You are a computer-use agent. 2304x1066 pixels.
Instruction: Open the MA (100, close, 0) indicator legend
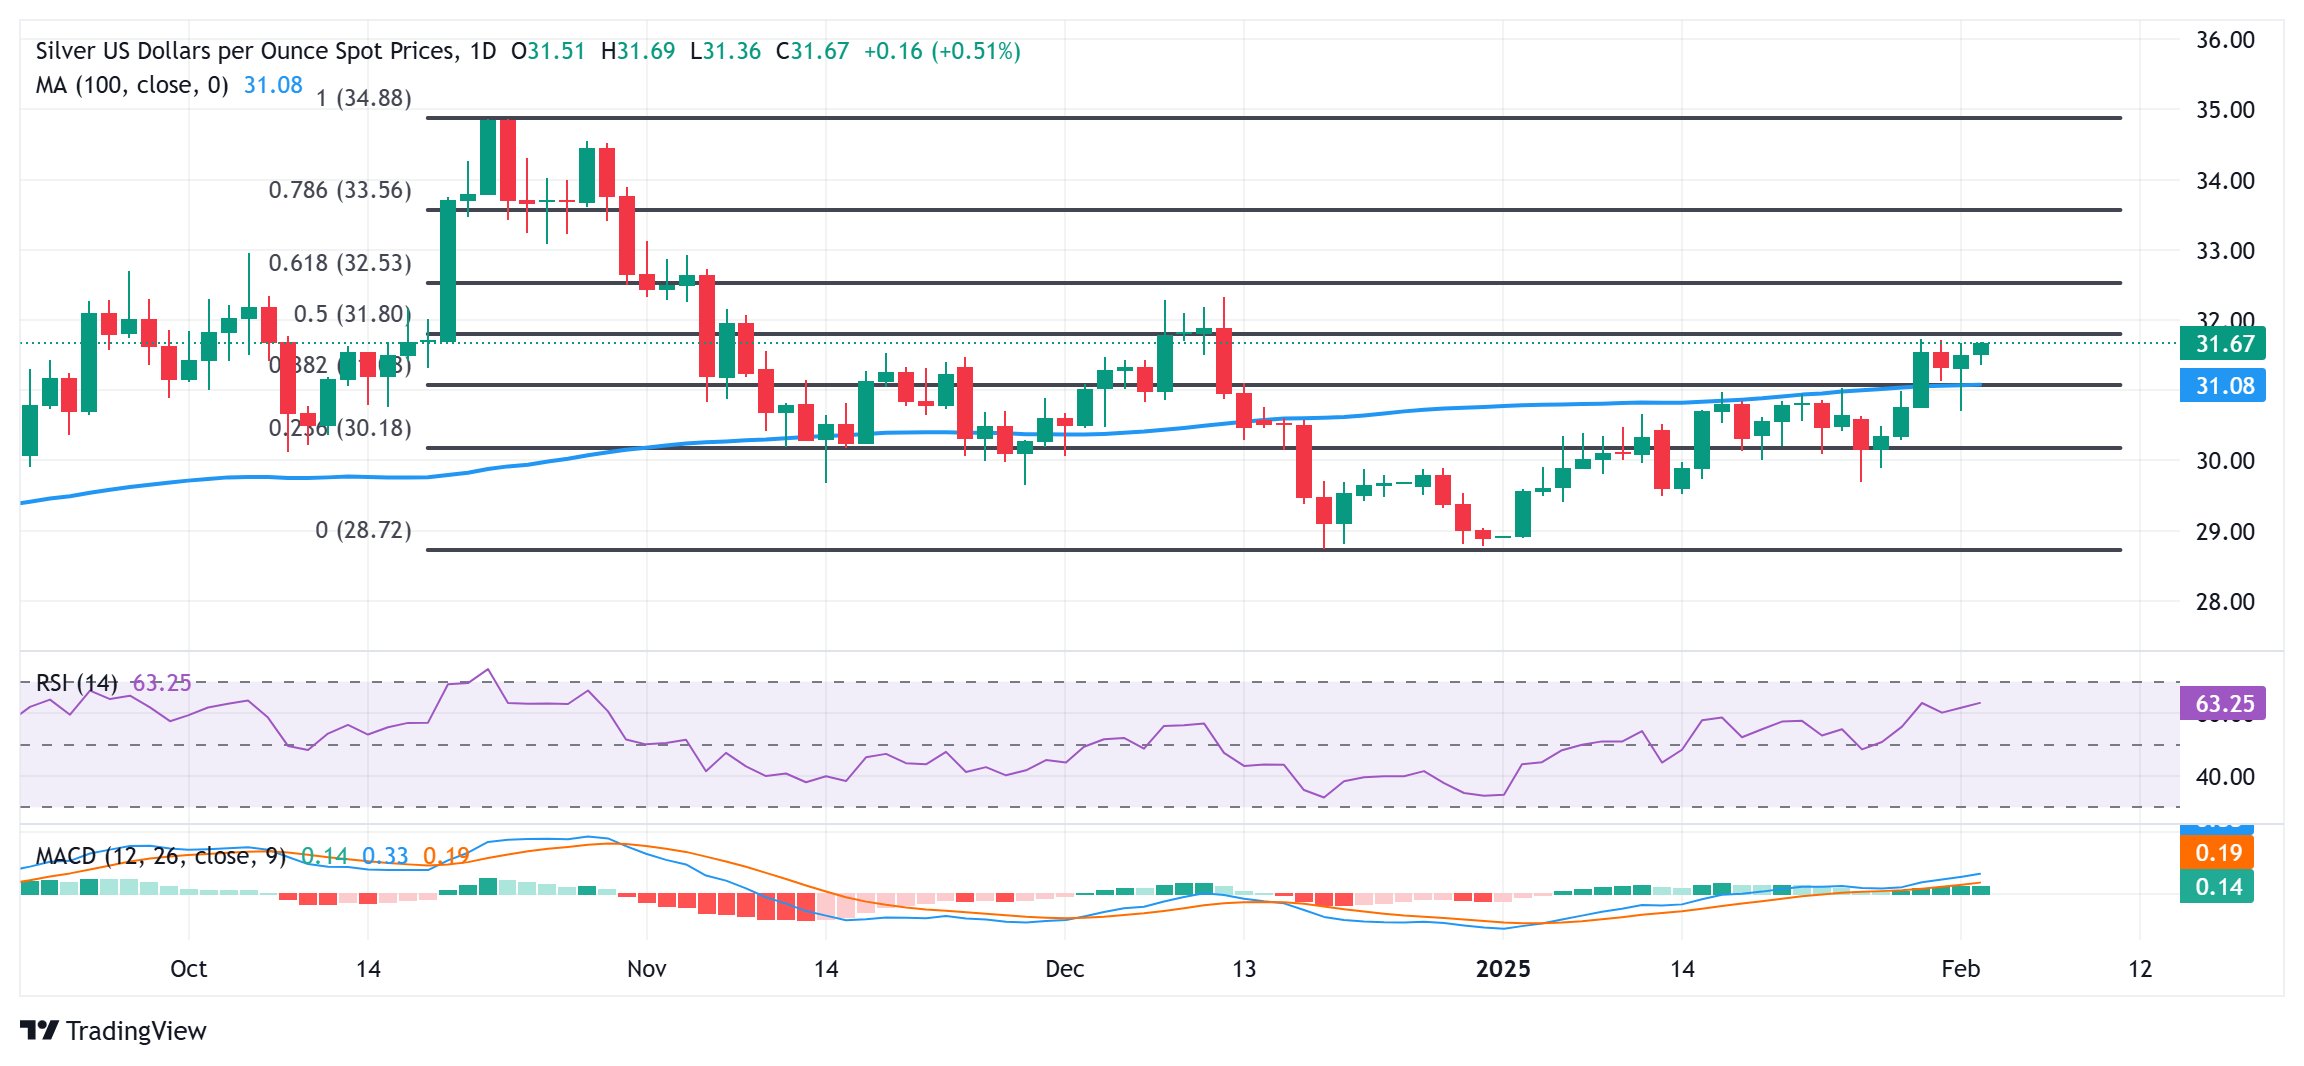click(132, 85)
